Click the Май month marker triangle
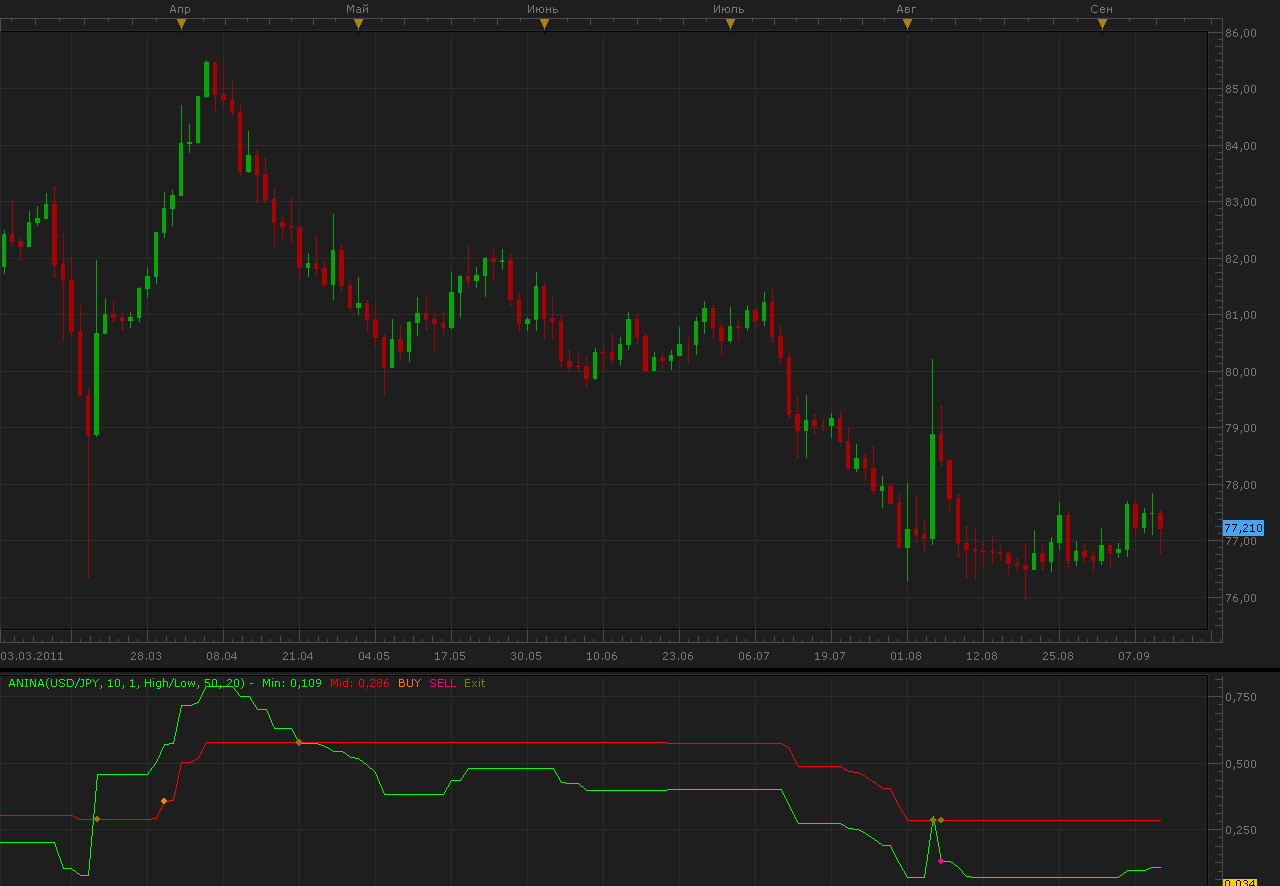 [x=358, y=24]
